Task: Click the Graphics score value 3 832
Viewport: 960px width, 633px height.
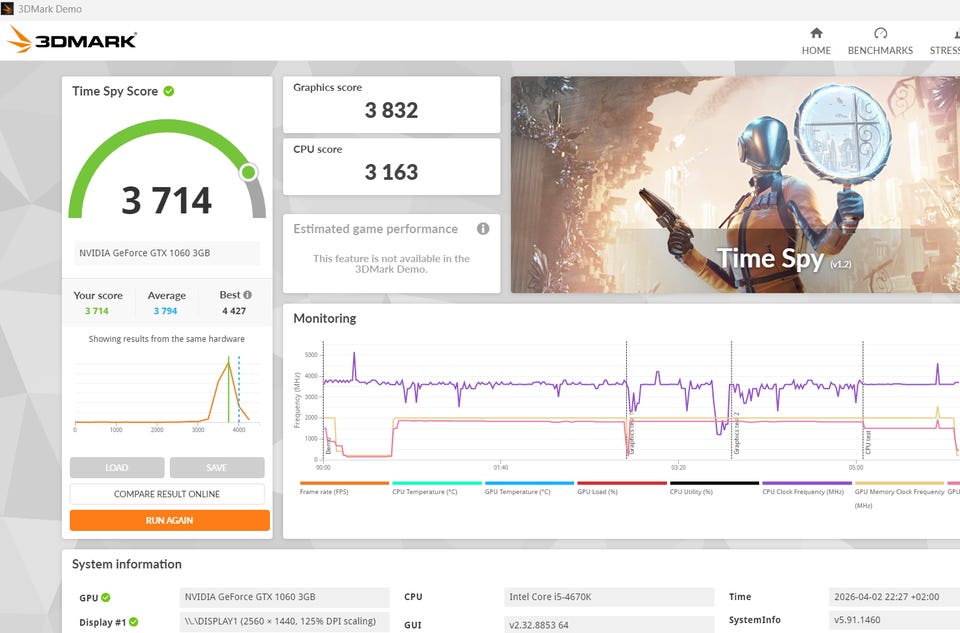Action: 391,110
